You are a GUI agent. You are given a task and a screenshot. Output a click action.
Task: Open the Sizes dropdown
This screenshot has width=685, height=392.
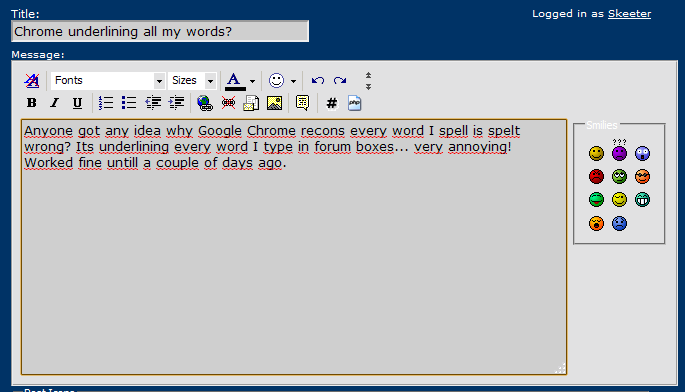tap(192, 81)
